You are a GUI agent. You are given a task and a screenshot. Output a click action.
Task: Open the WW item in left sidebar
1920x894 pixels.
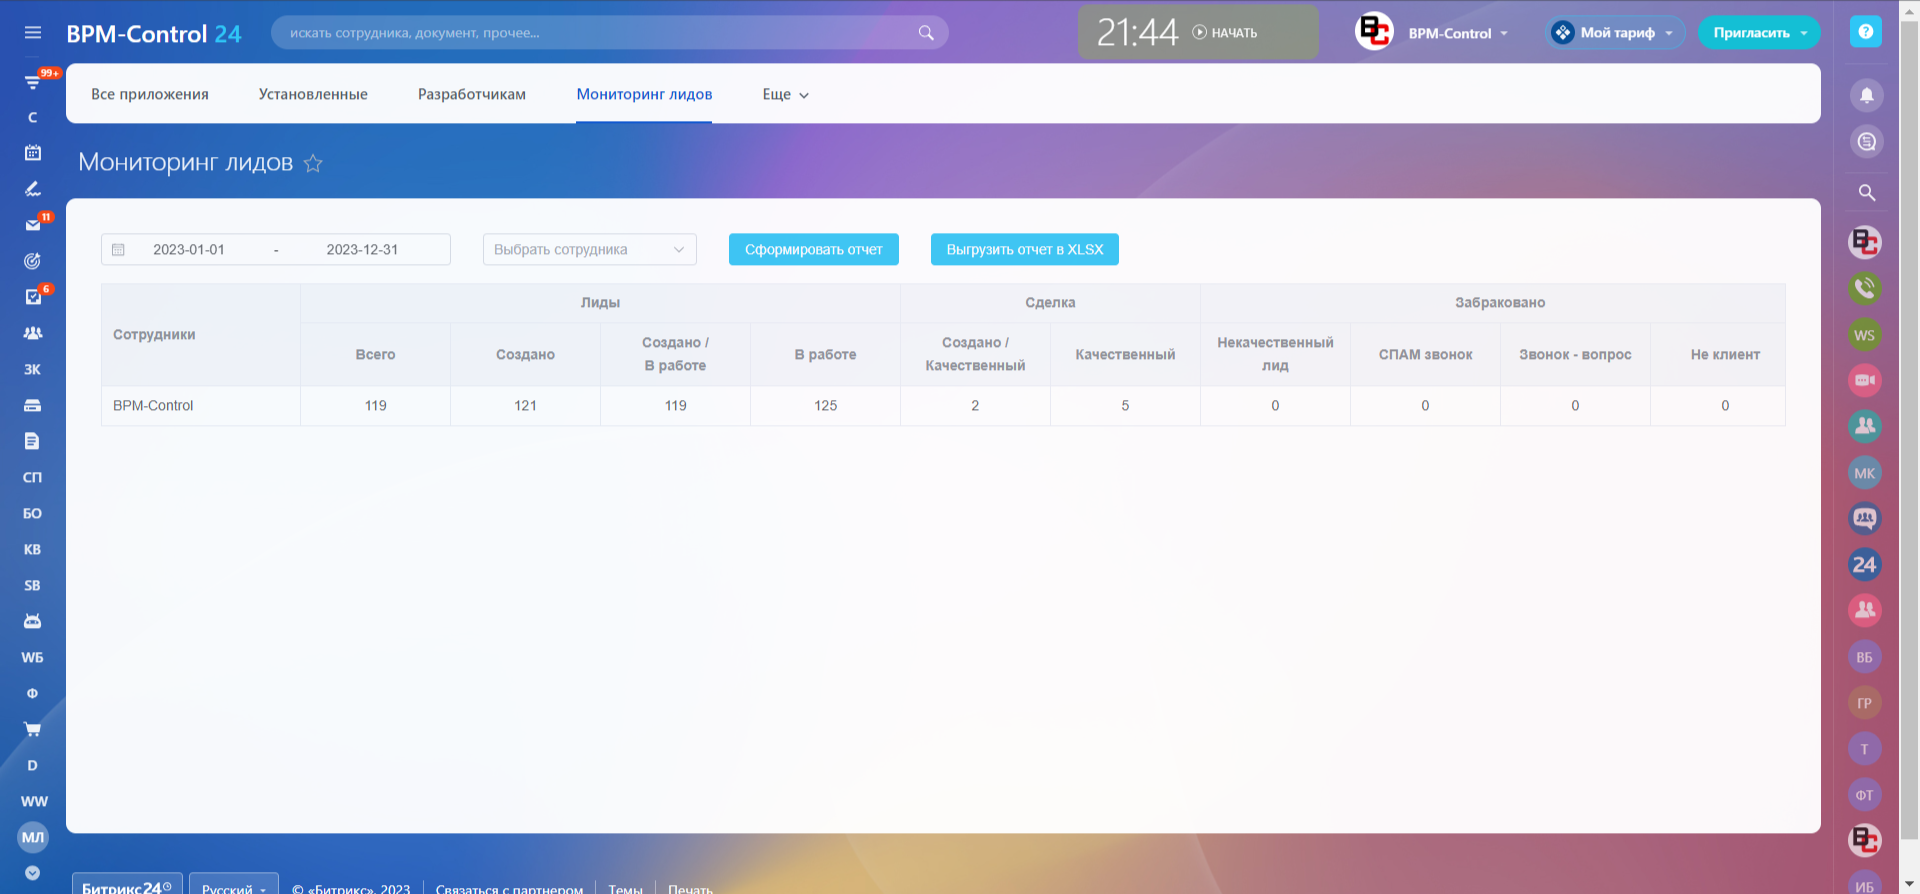click(x=34, y=801)
